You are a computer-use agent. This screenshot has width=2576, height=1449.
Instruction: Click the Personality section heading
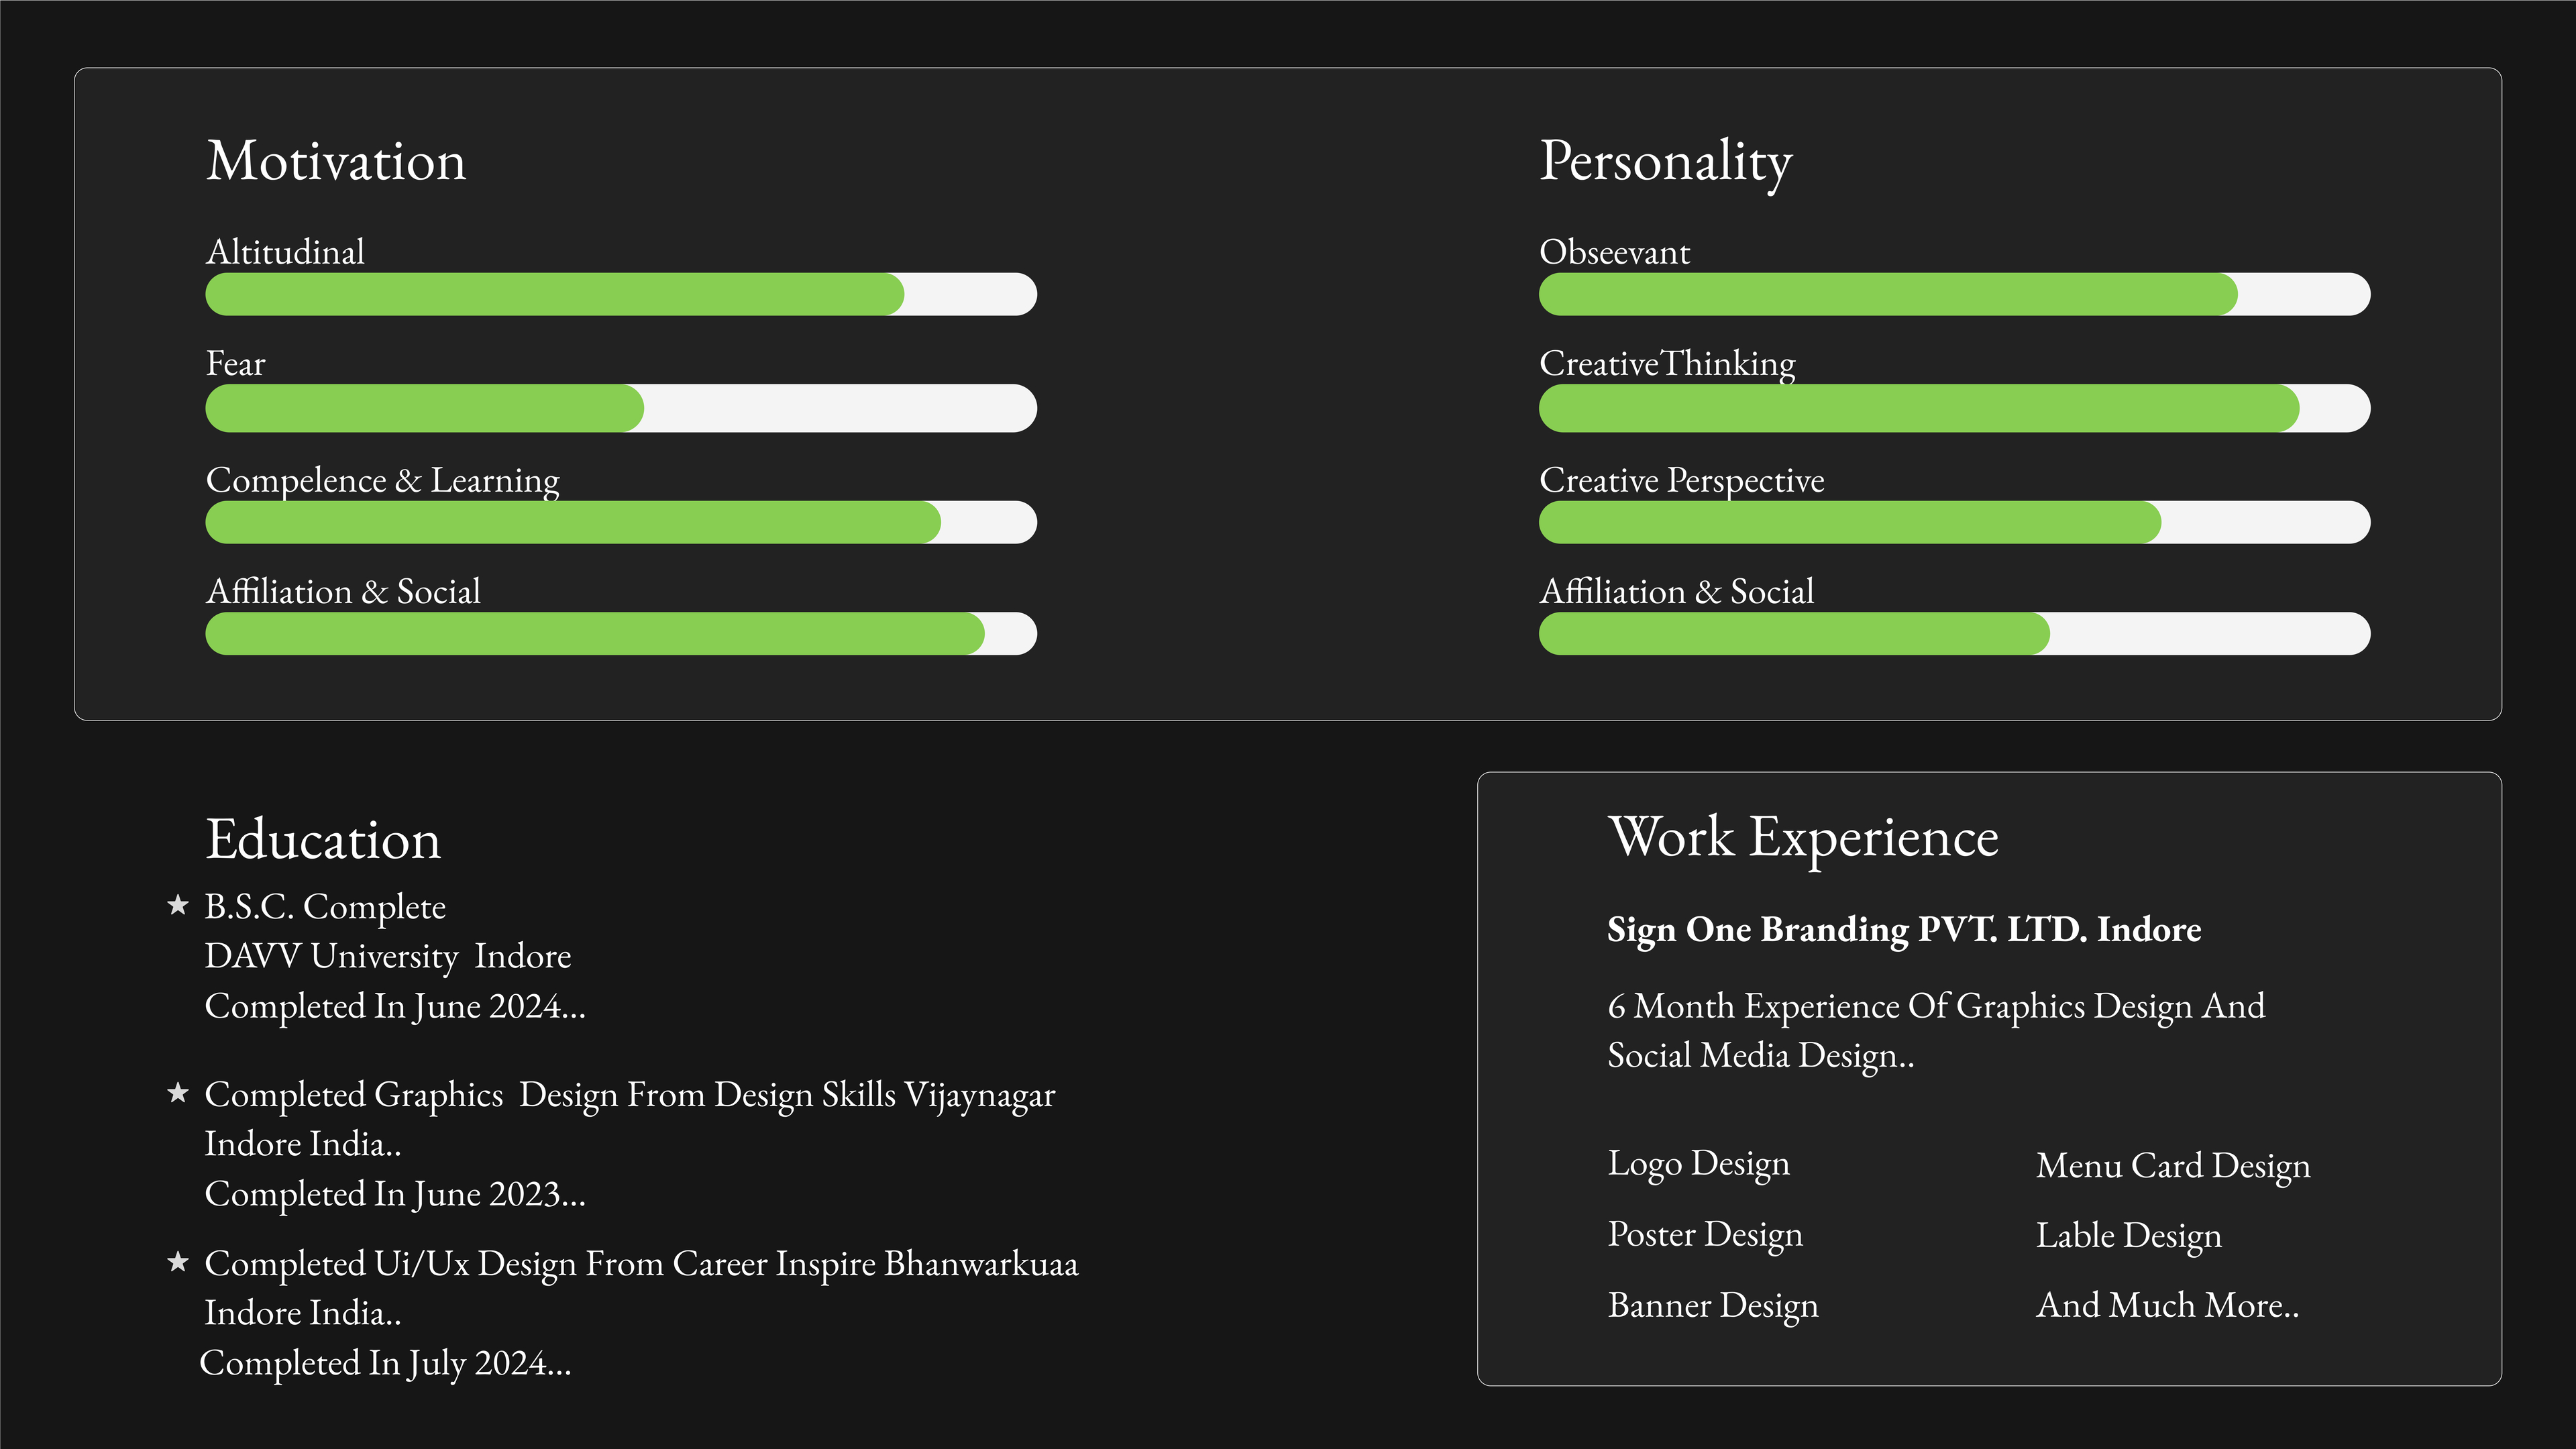(1665, 161)
